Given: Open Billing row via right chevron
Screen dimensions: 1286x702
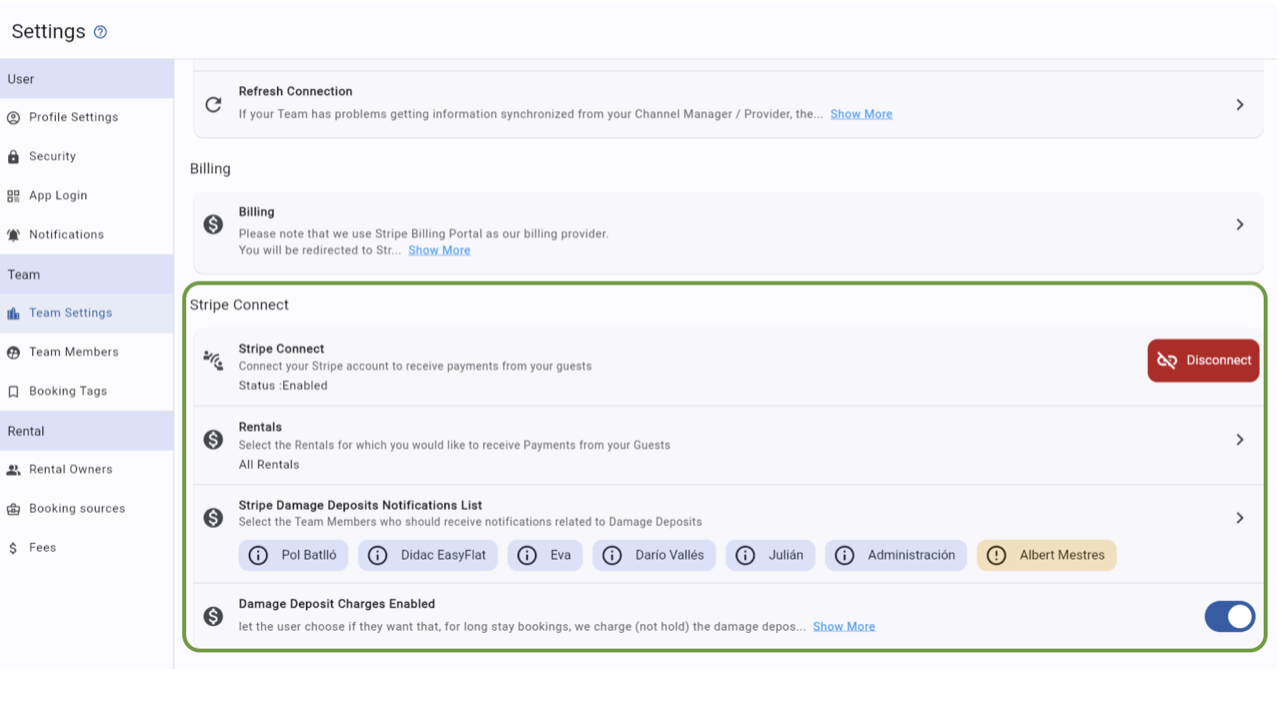Looking at the screenshot, I should [1239, 225].
